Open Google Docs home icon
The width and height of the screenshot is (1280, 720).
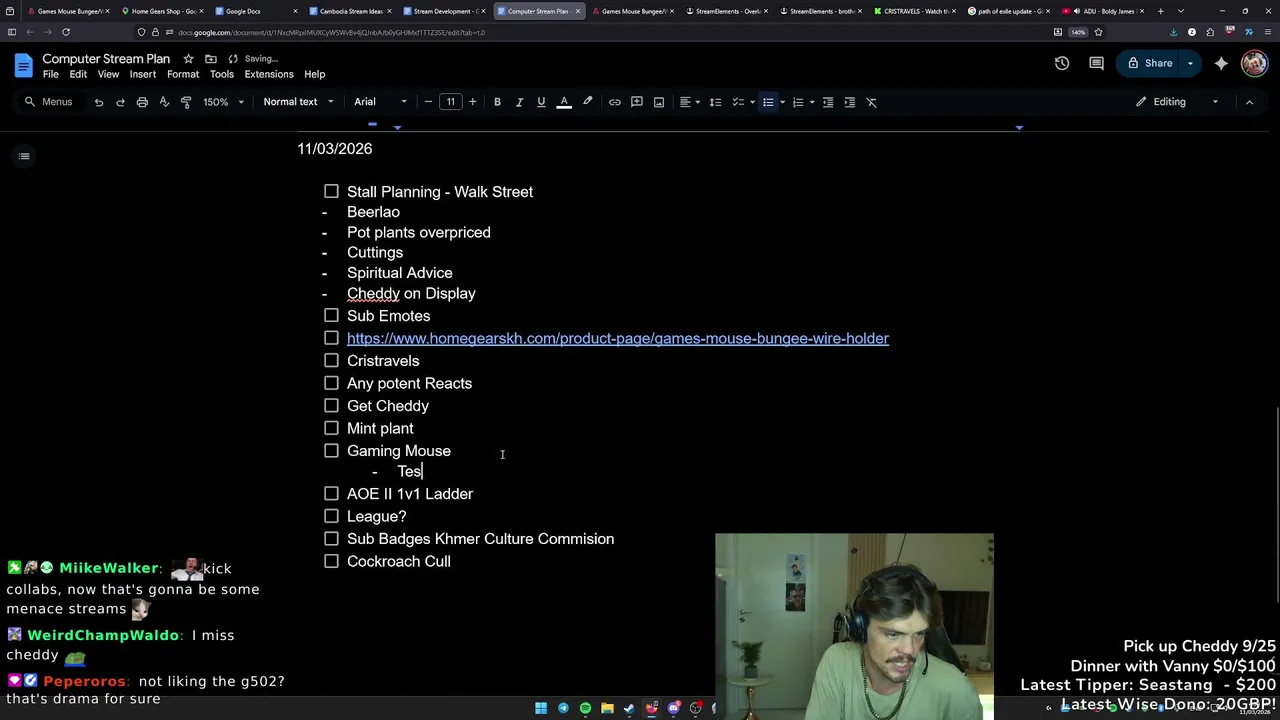(23, 66)
